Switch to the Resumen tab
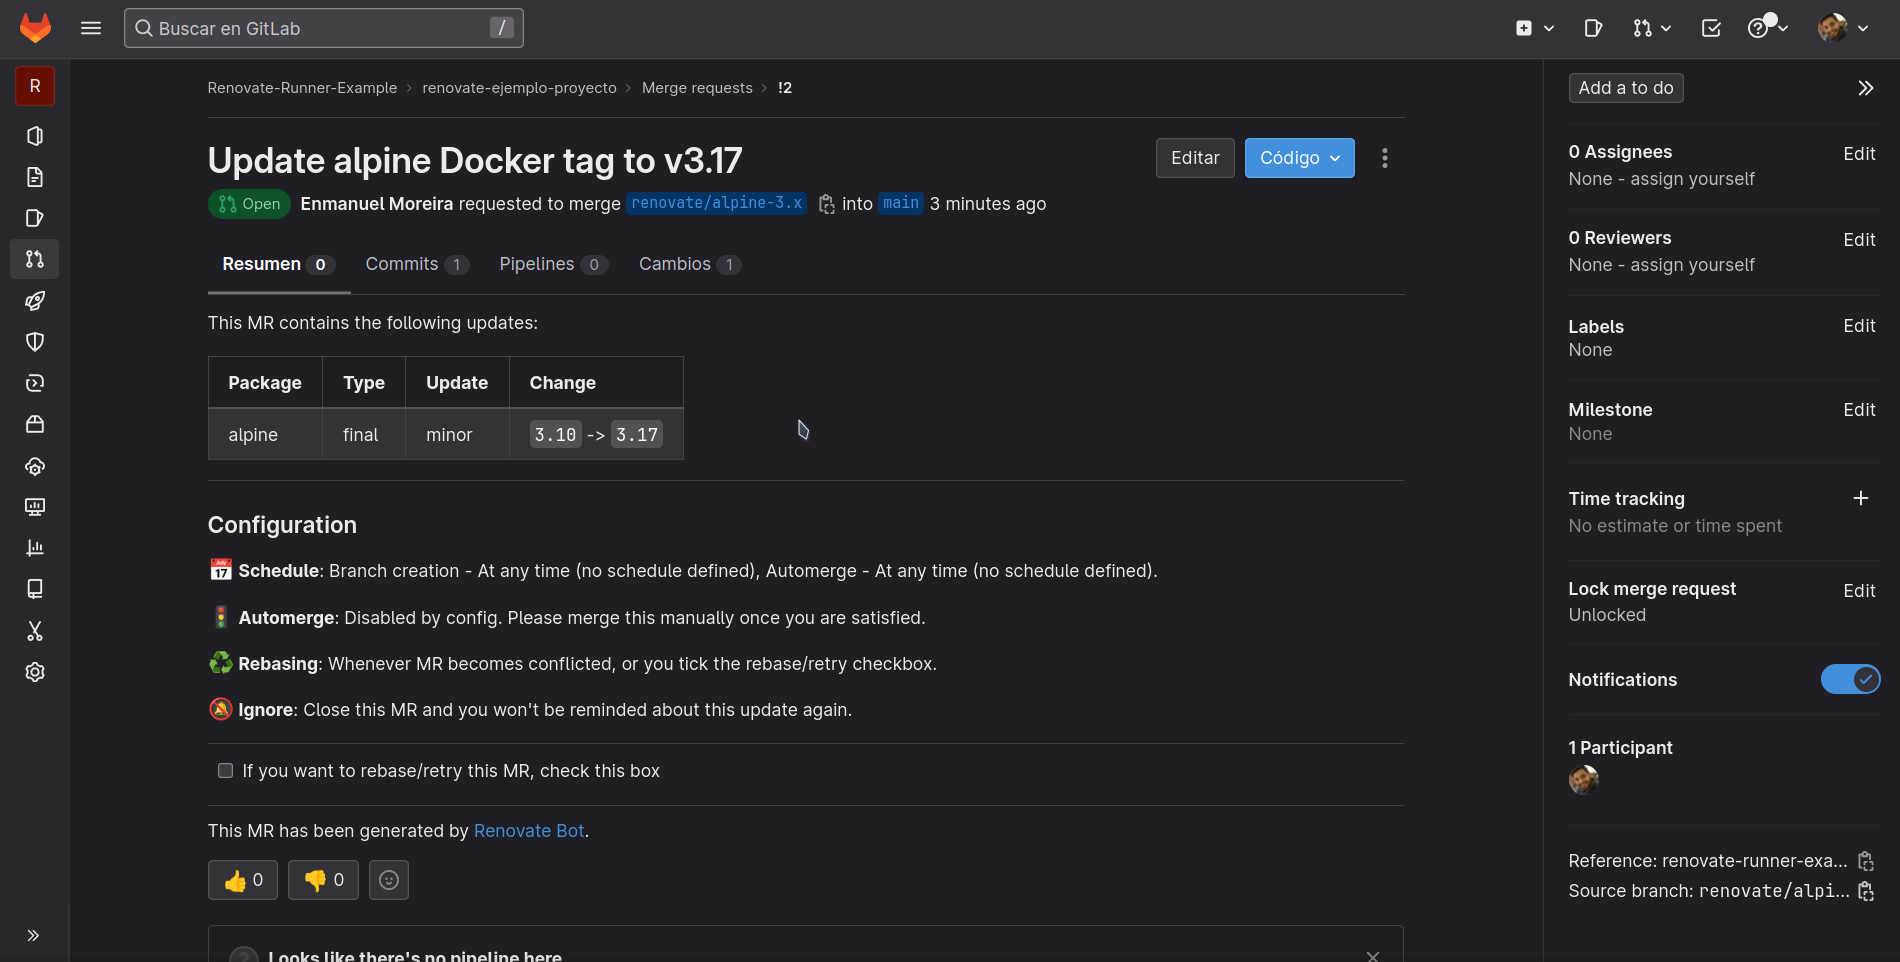The image size is (1900, 962). point(278,264)
